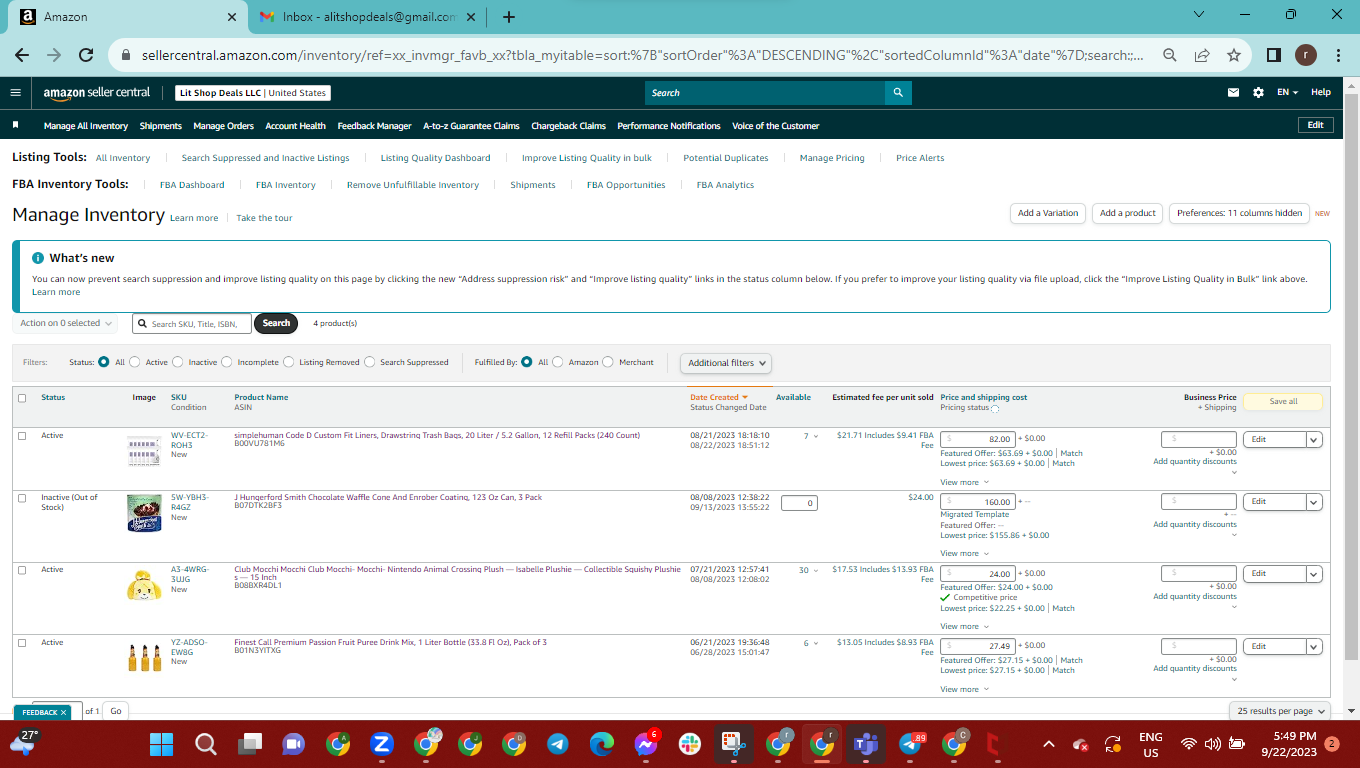The image size is (1360, 768).
Task: Tick the select-all checkbox in table header
Action: coord(22,398)
